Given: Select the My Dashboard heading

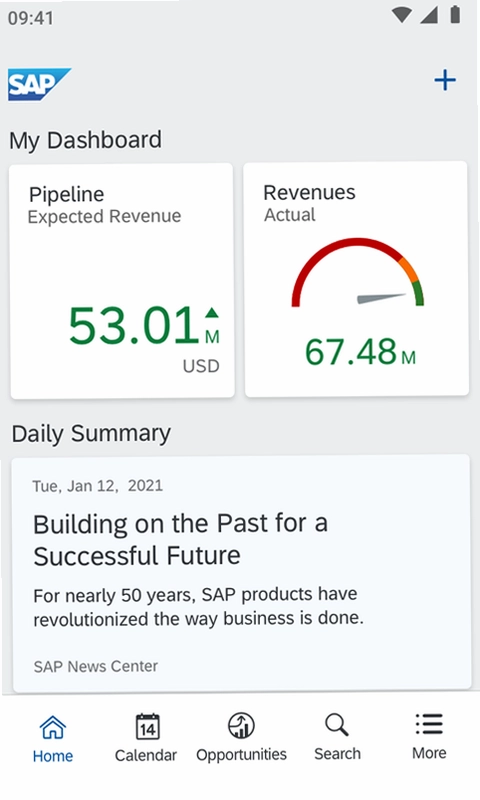Looking at the screenshot, I should [x=86, y=140].
